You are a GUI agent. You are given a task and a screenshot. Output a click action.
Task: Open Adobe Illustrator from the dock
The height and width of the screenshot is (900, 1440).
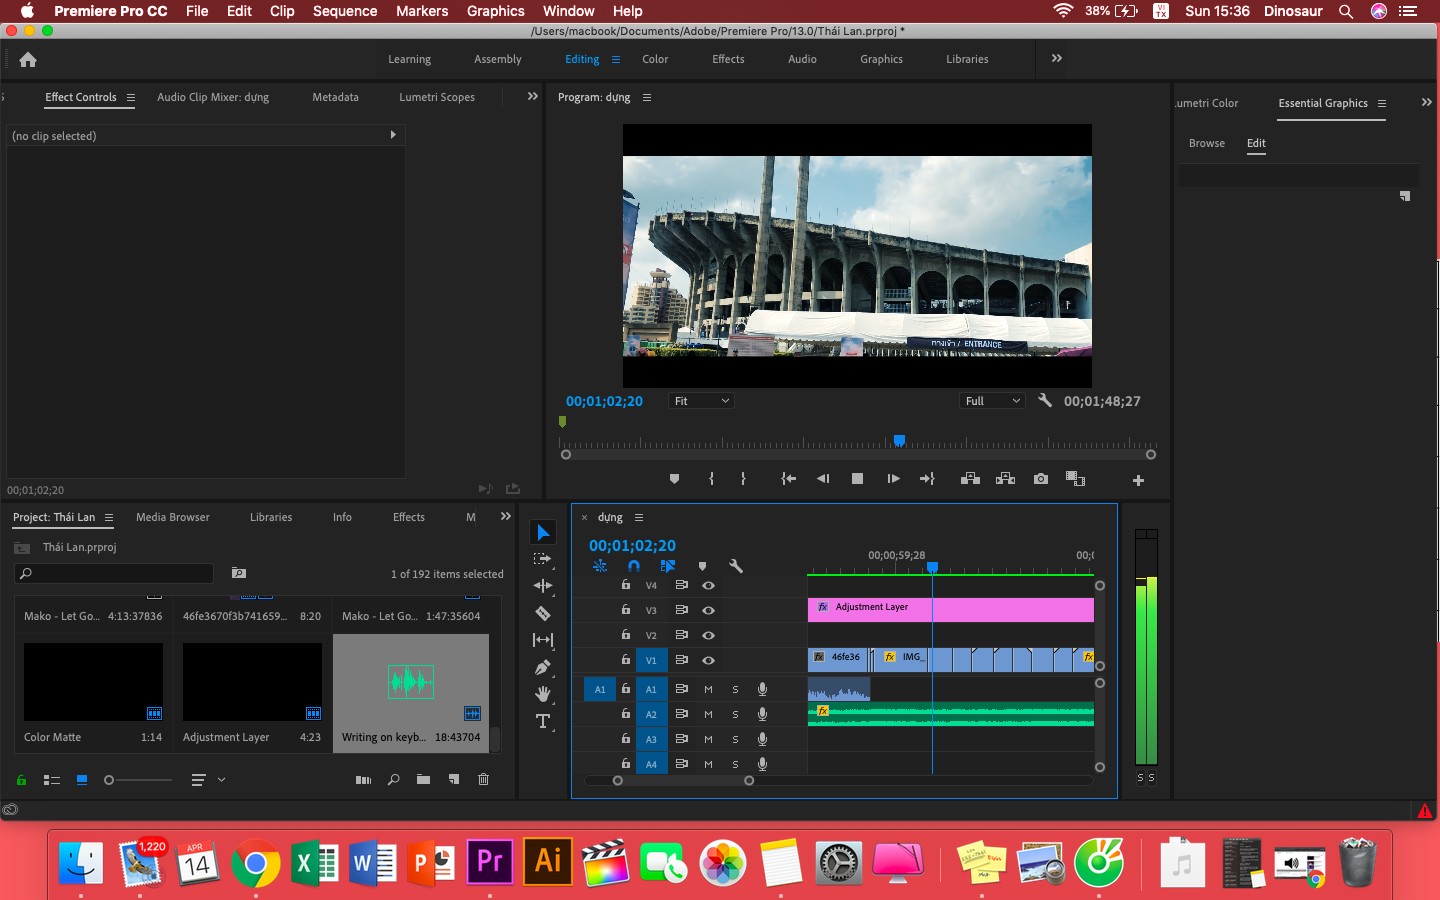click(548, 862)
